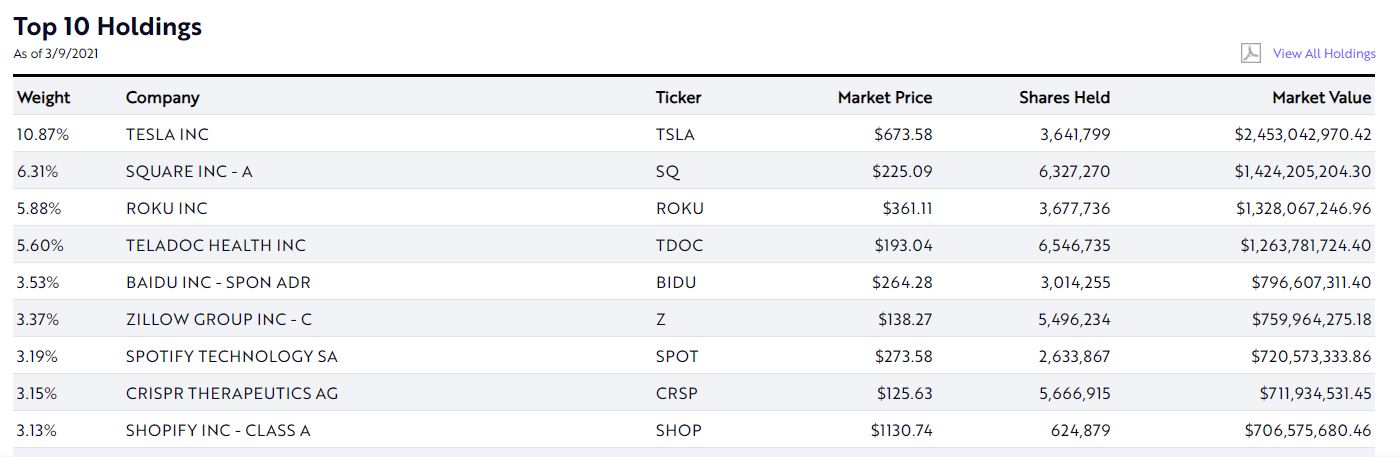Open the View All Holdings link

[x=1324, y=54]
